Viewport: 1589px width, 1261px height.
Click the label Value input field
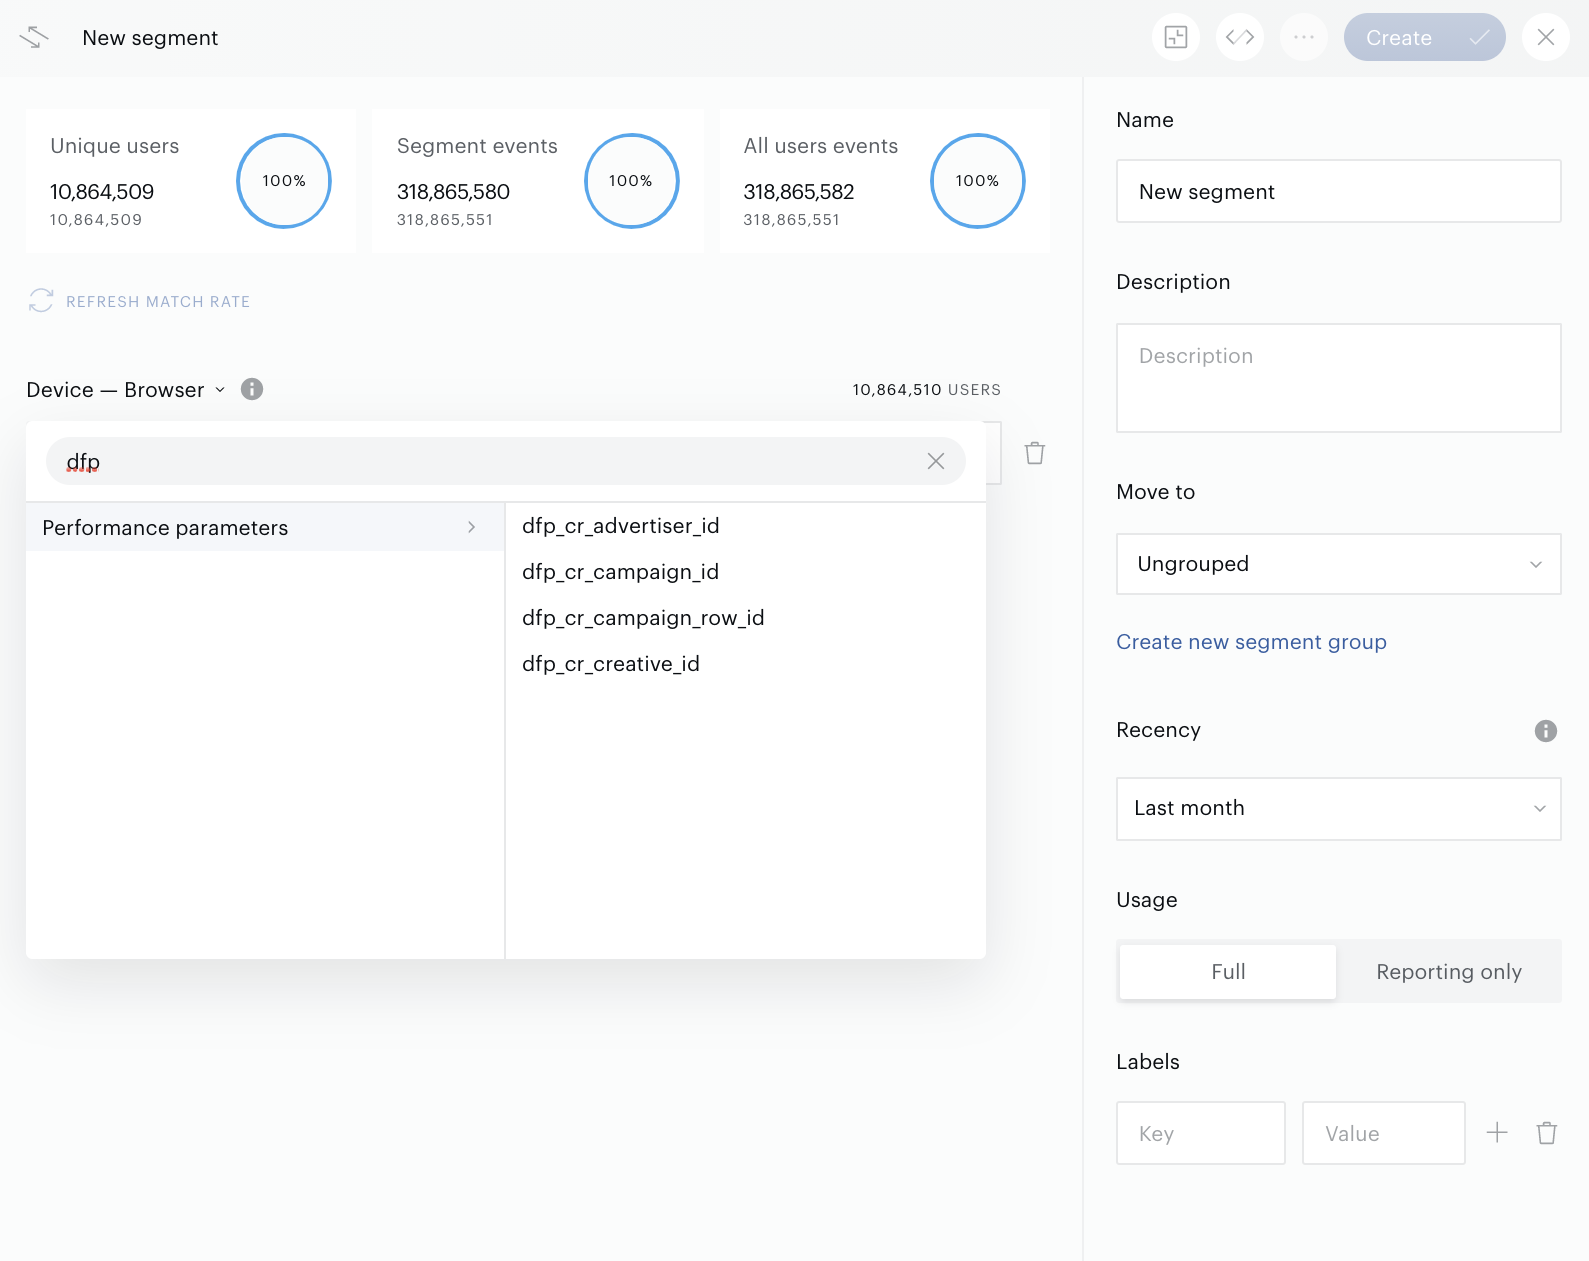pyautogui.click(x=1383, y=1133)
